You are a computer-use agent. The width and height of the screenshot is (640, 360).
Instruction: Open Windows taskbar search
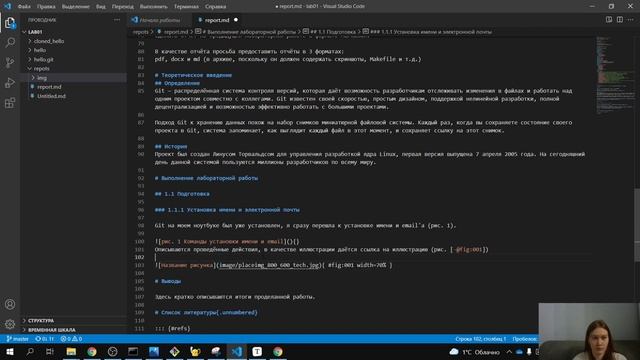(x=30, y=351)
